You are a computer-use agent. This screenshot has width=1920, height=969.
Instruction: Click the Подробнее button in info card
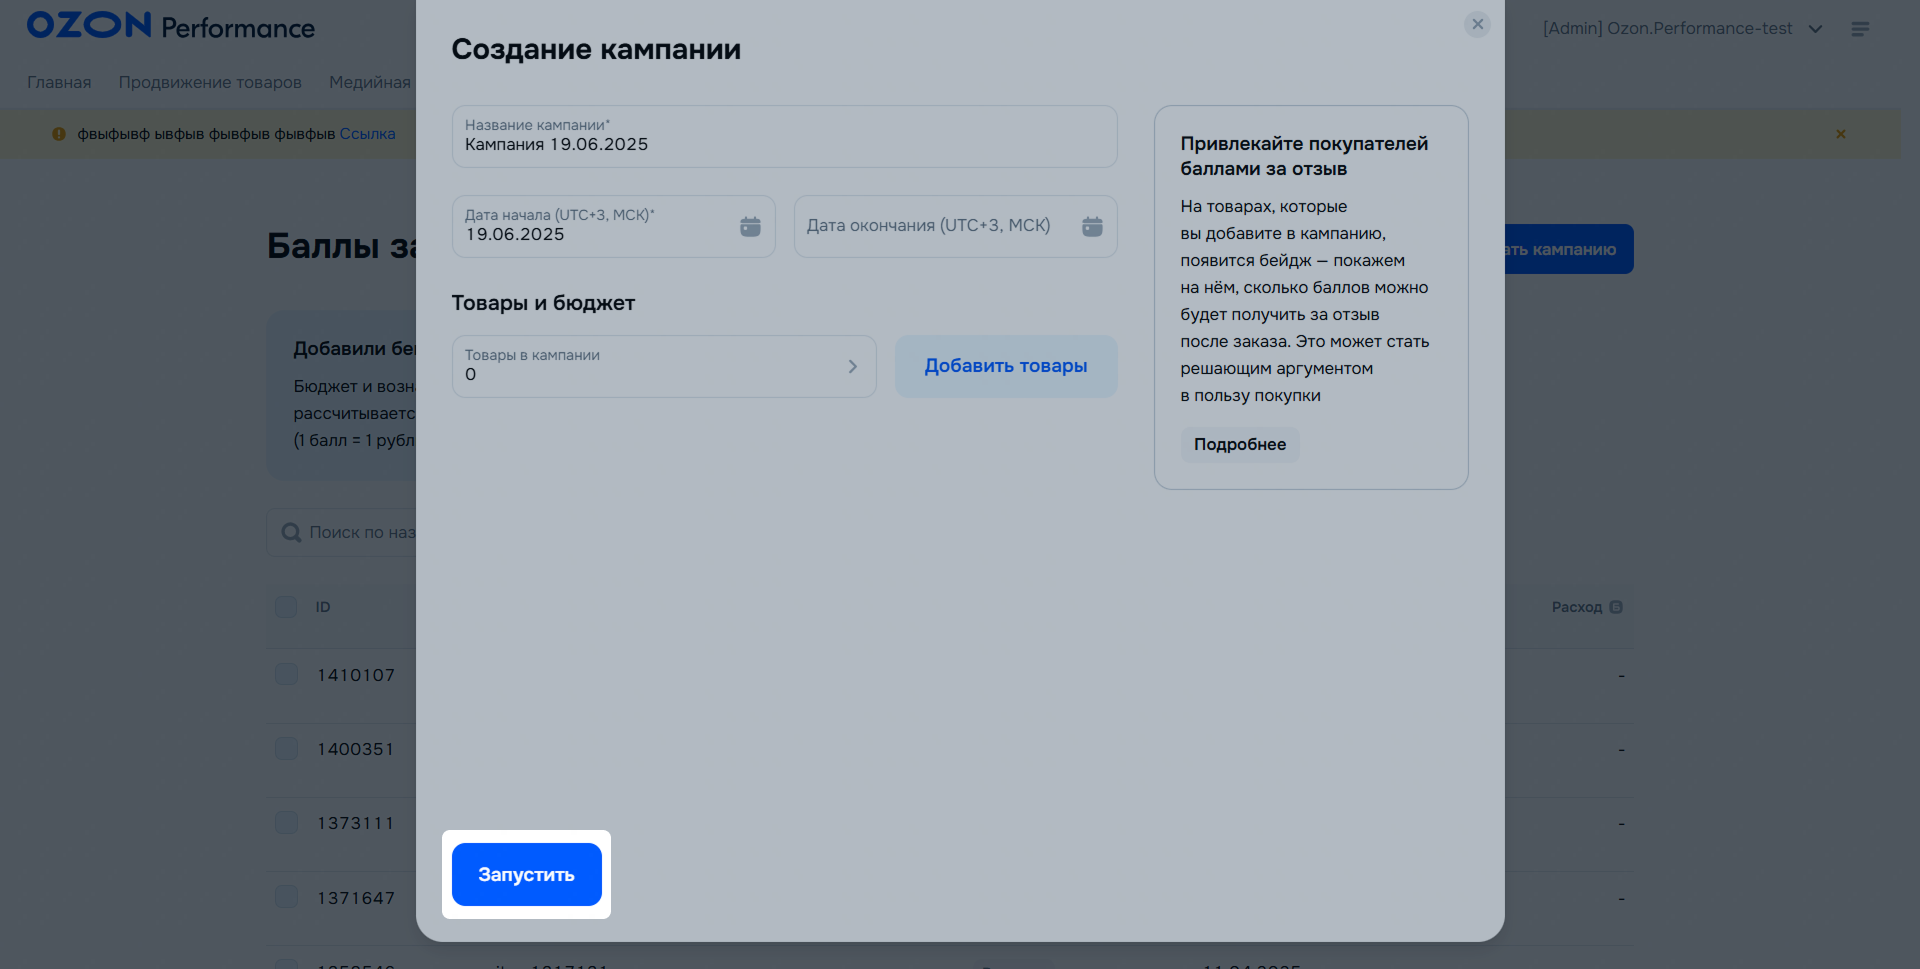[x=1239, y=444]
